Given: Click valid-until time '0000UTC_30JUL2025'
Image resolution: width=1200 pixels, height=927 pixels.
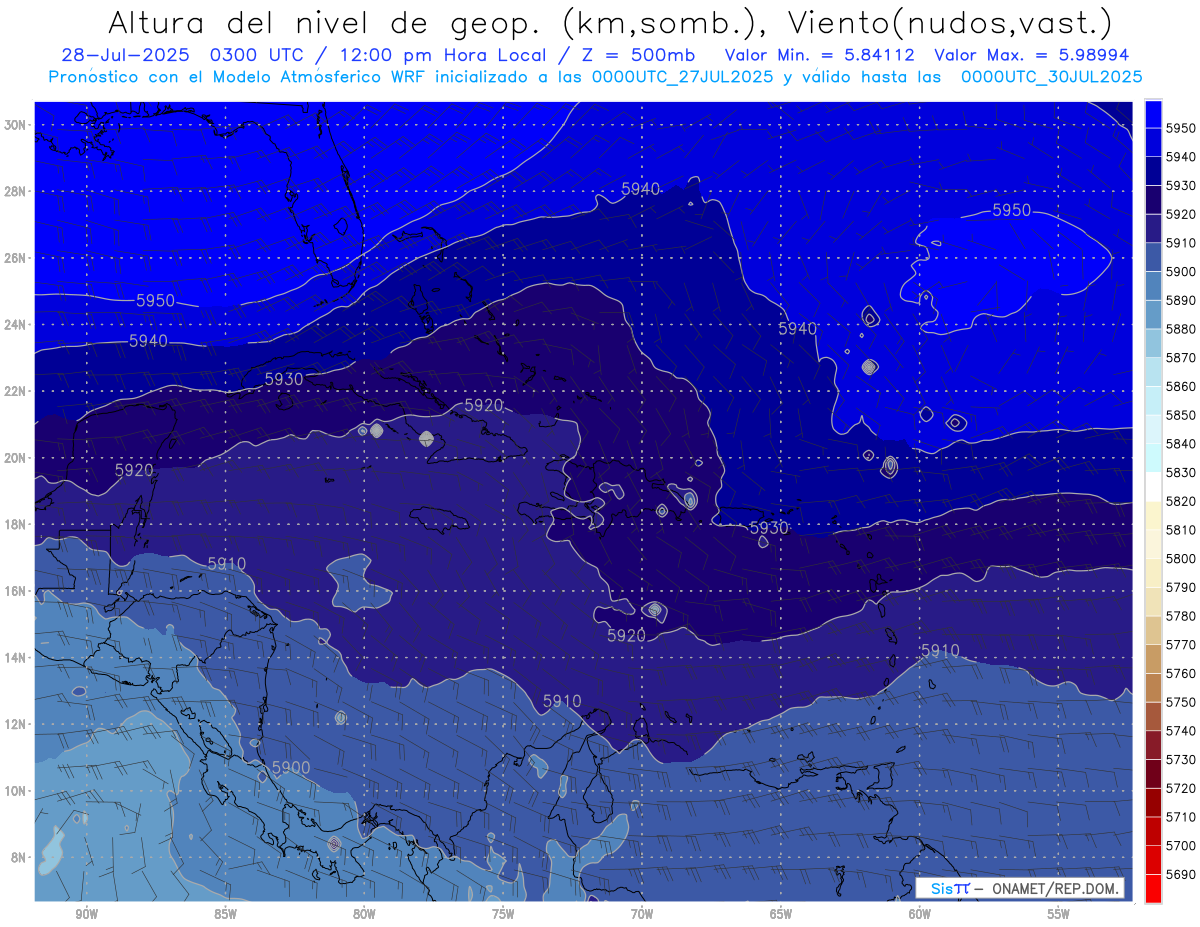Looking at the screenshot, I should [1052, 77].
